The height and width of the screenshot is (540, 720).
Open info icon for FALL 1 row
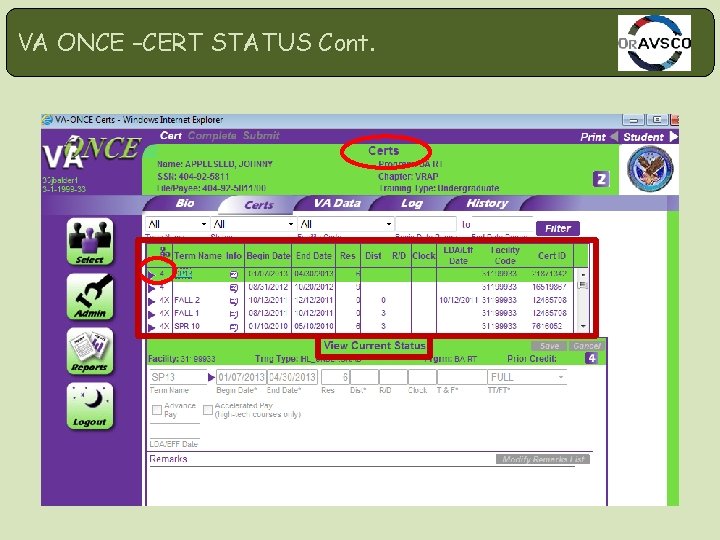tap(234, 314)
